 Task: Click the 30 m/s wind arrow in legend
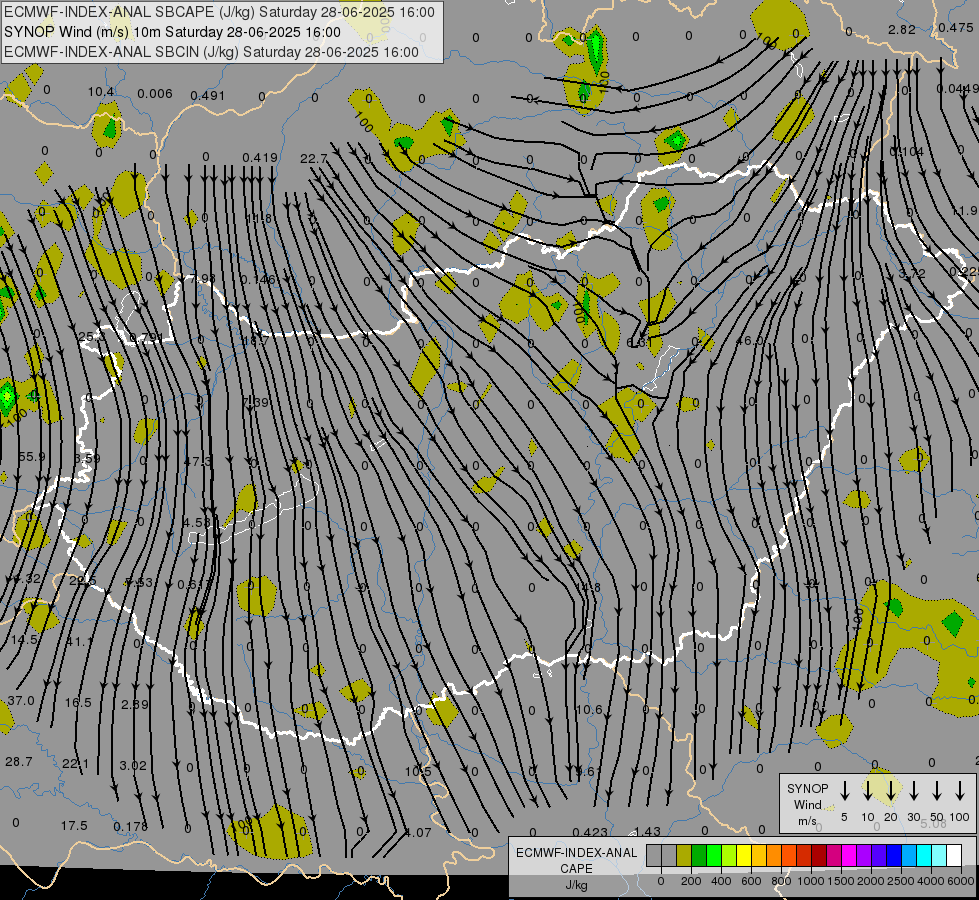tap(914, 791)
